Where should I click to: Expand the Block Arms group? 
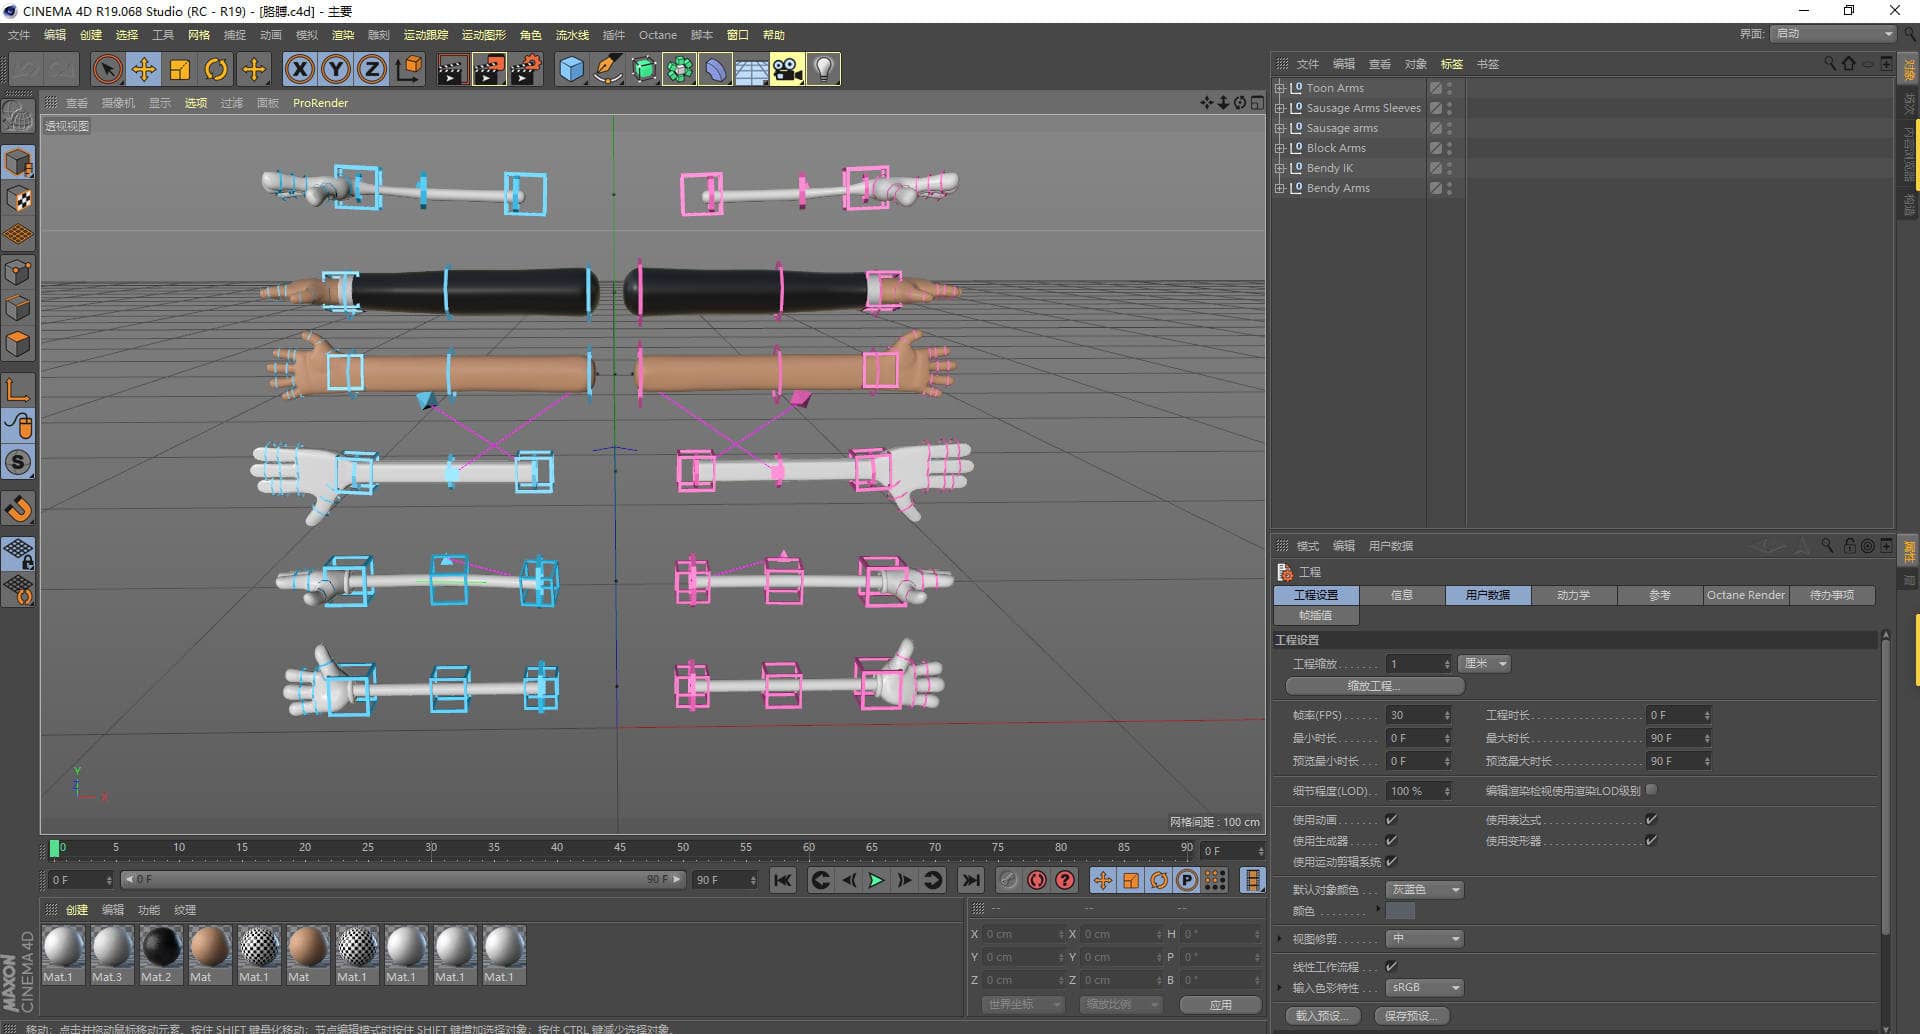pyautogui.click(x=1279, y=148)
